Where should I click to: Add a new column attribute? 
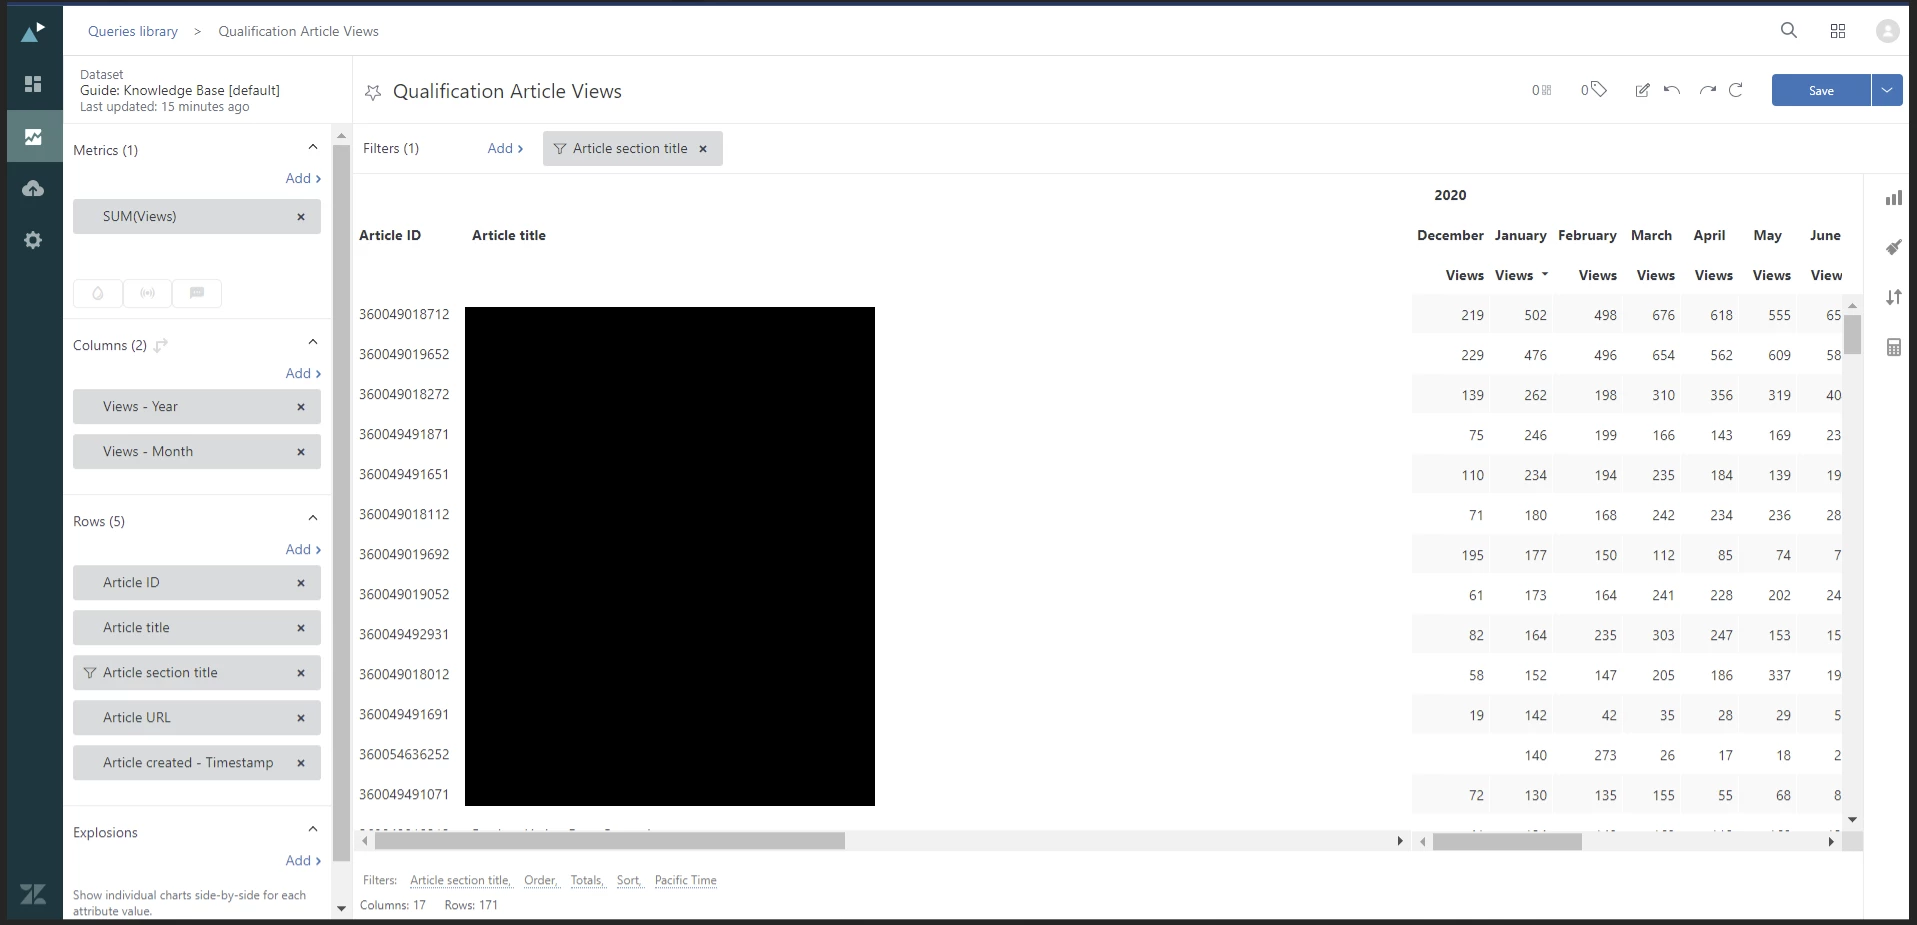303,373
